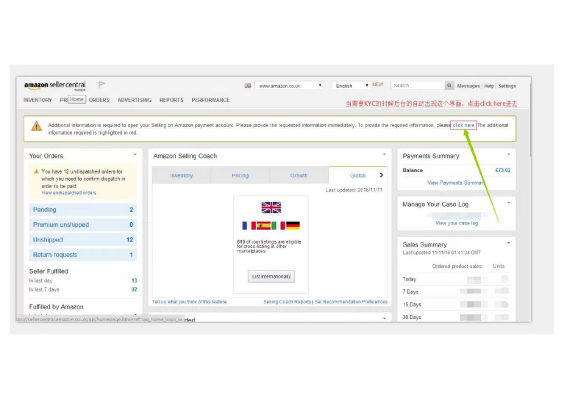The width and height of the screenshot is (564, 399).
Task: Open the ORDERS menu
Action: [x=99, y=100]
